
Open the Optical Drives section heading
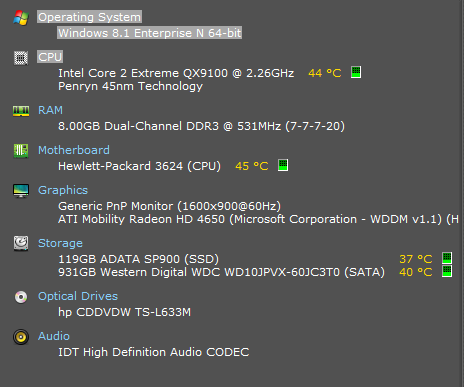78,296
